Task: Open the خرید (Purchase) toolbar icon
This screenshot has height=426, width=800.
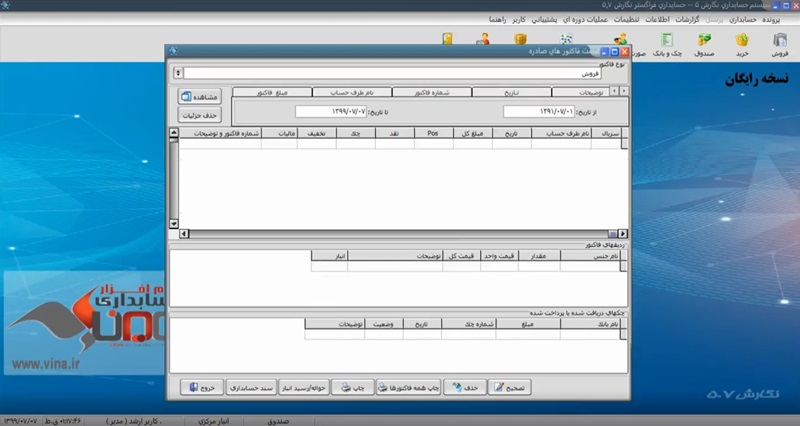Action: click(742, 43)
